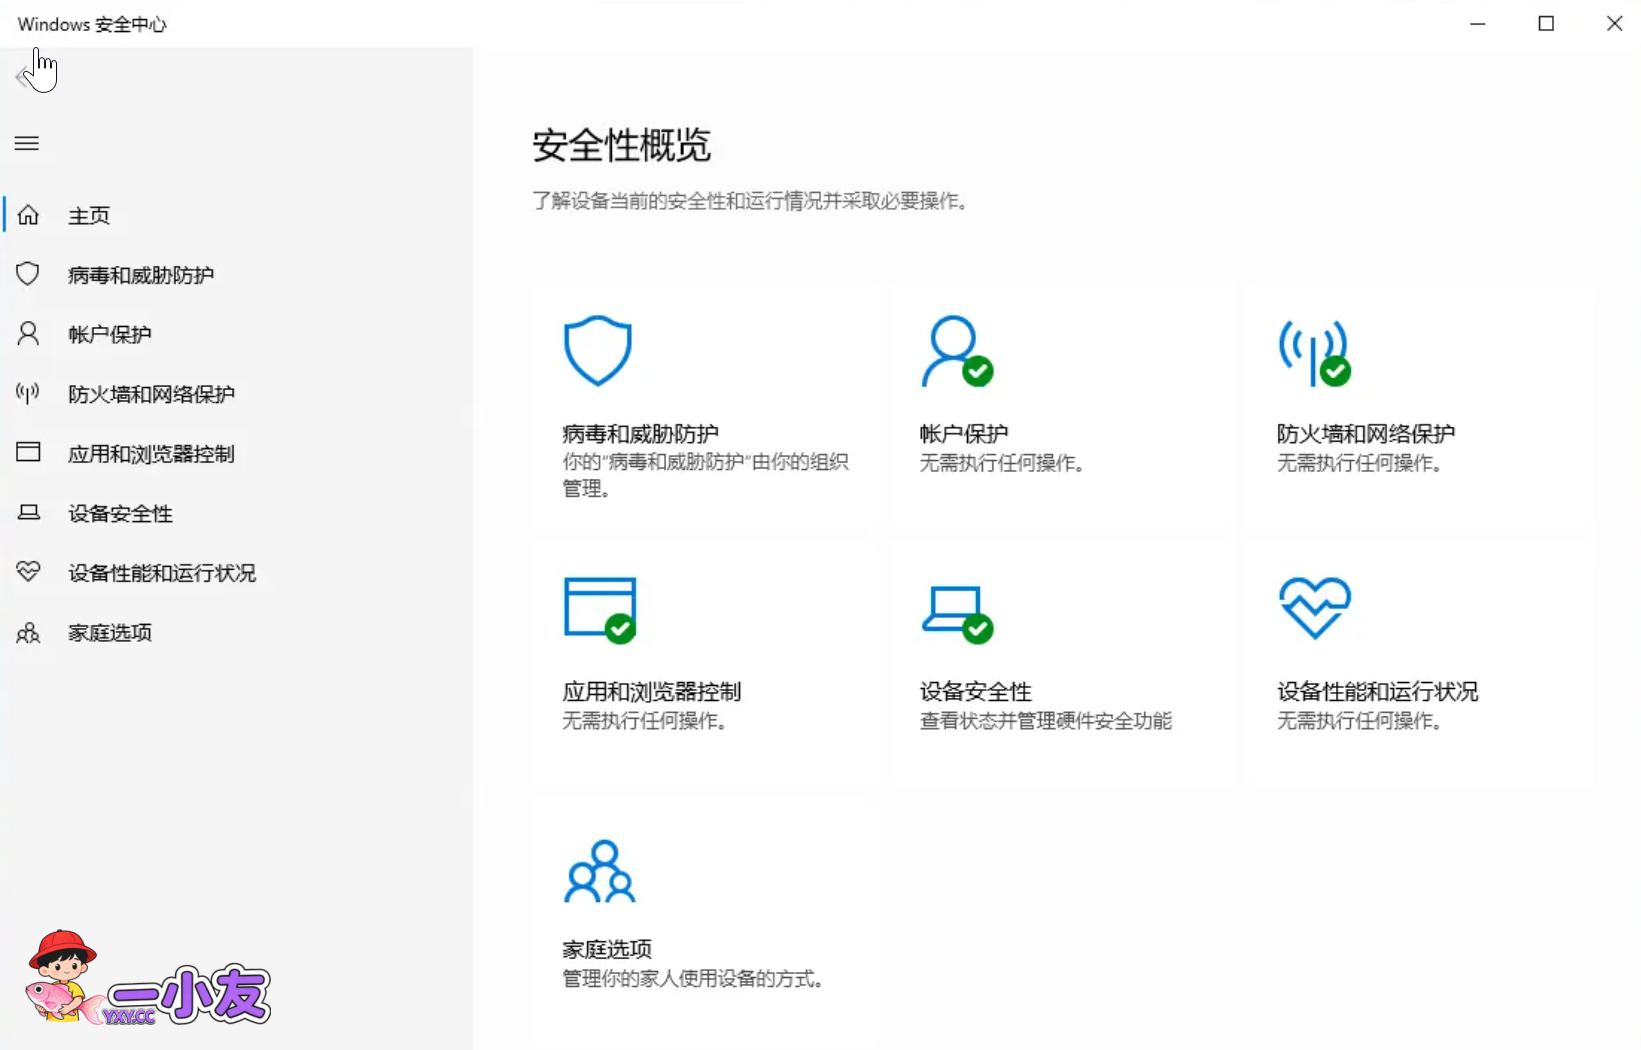
Task: Collapse the hamburger navigation menu
Action: 27,144
